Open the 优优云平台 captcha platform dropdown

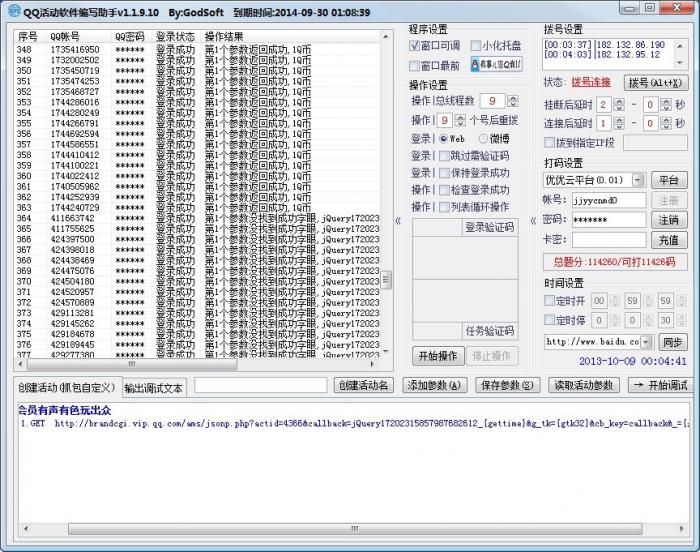[638, 180]
